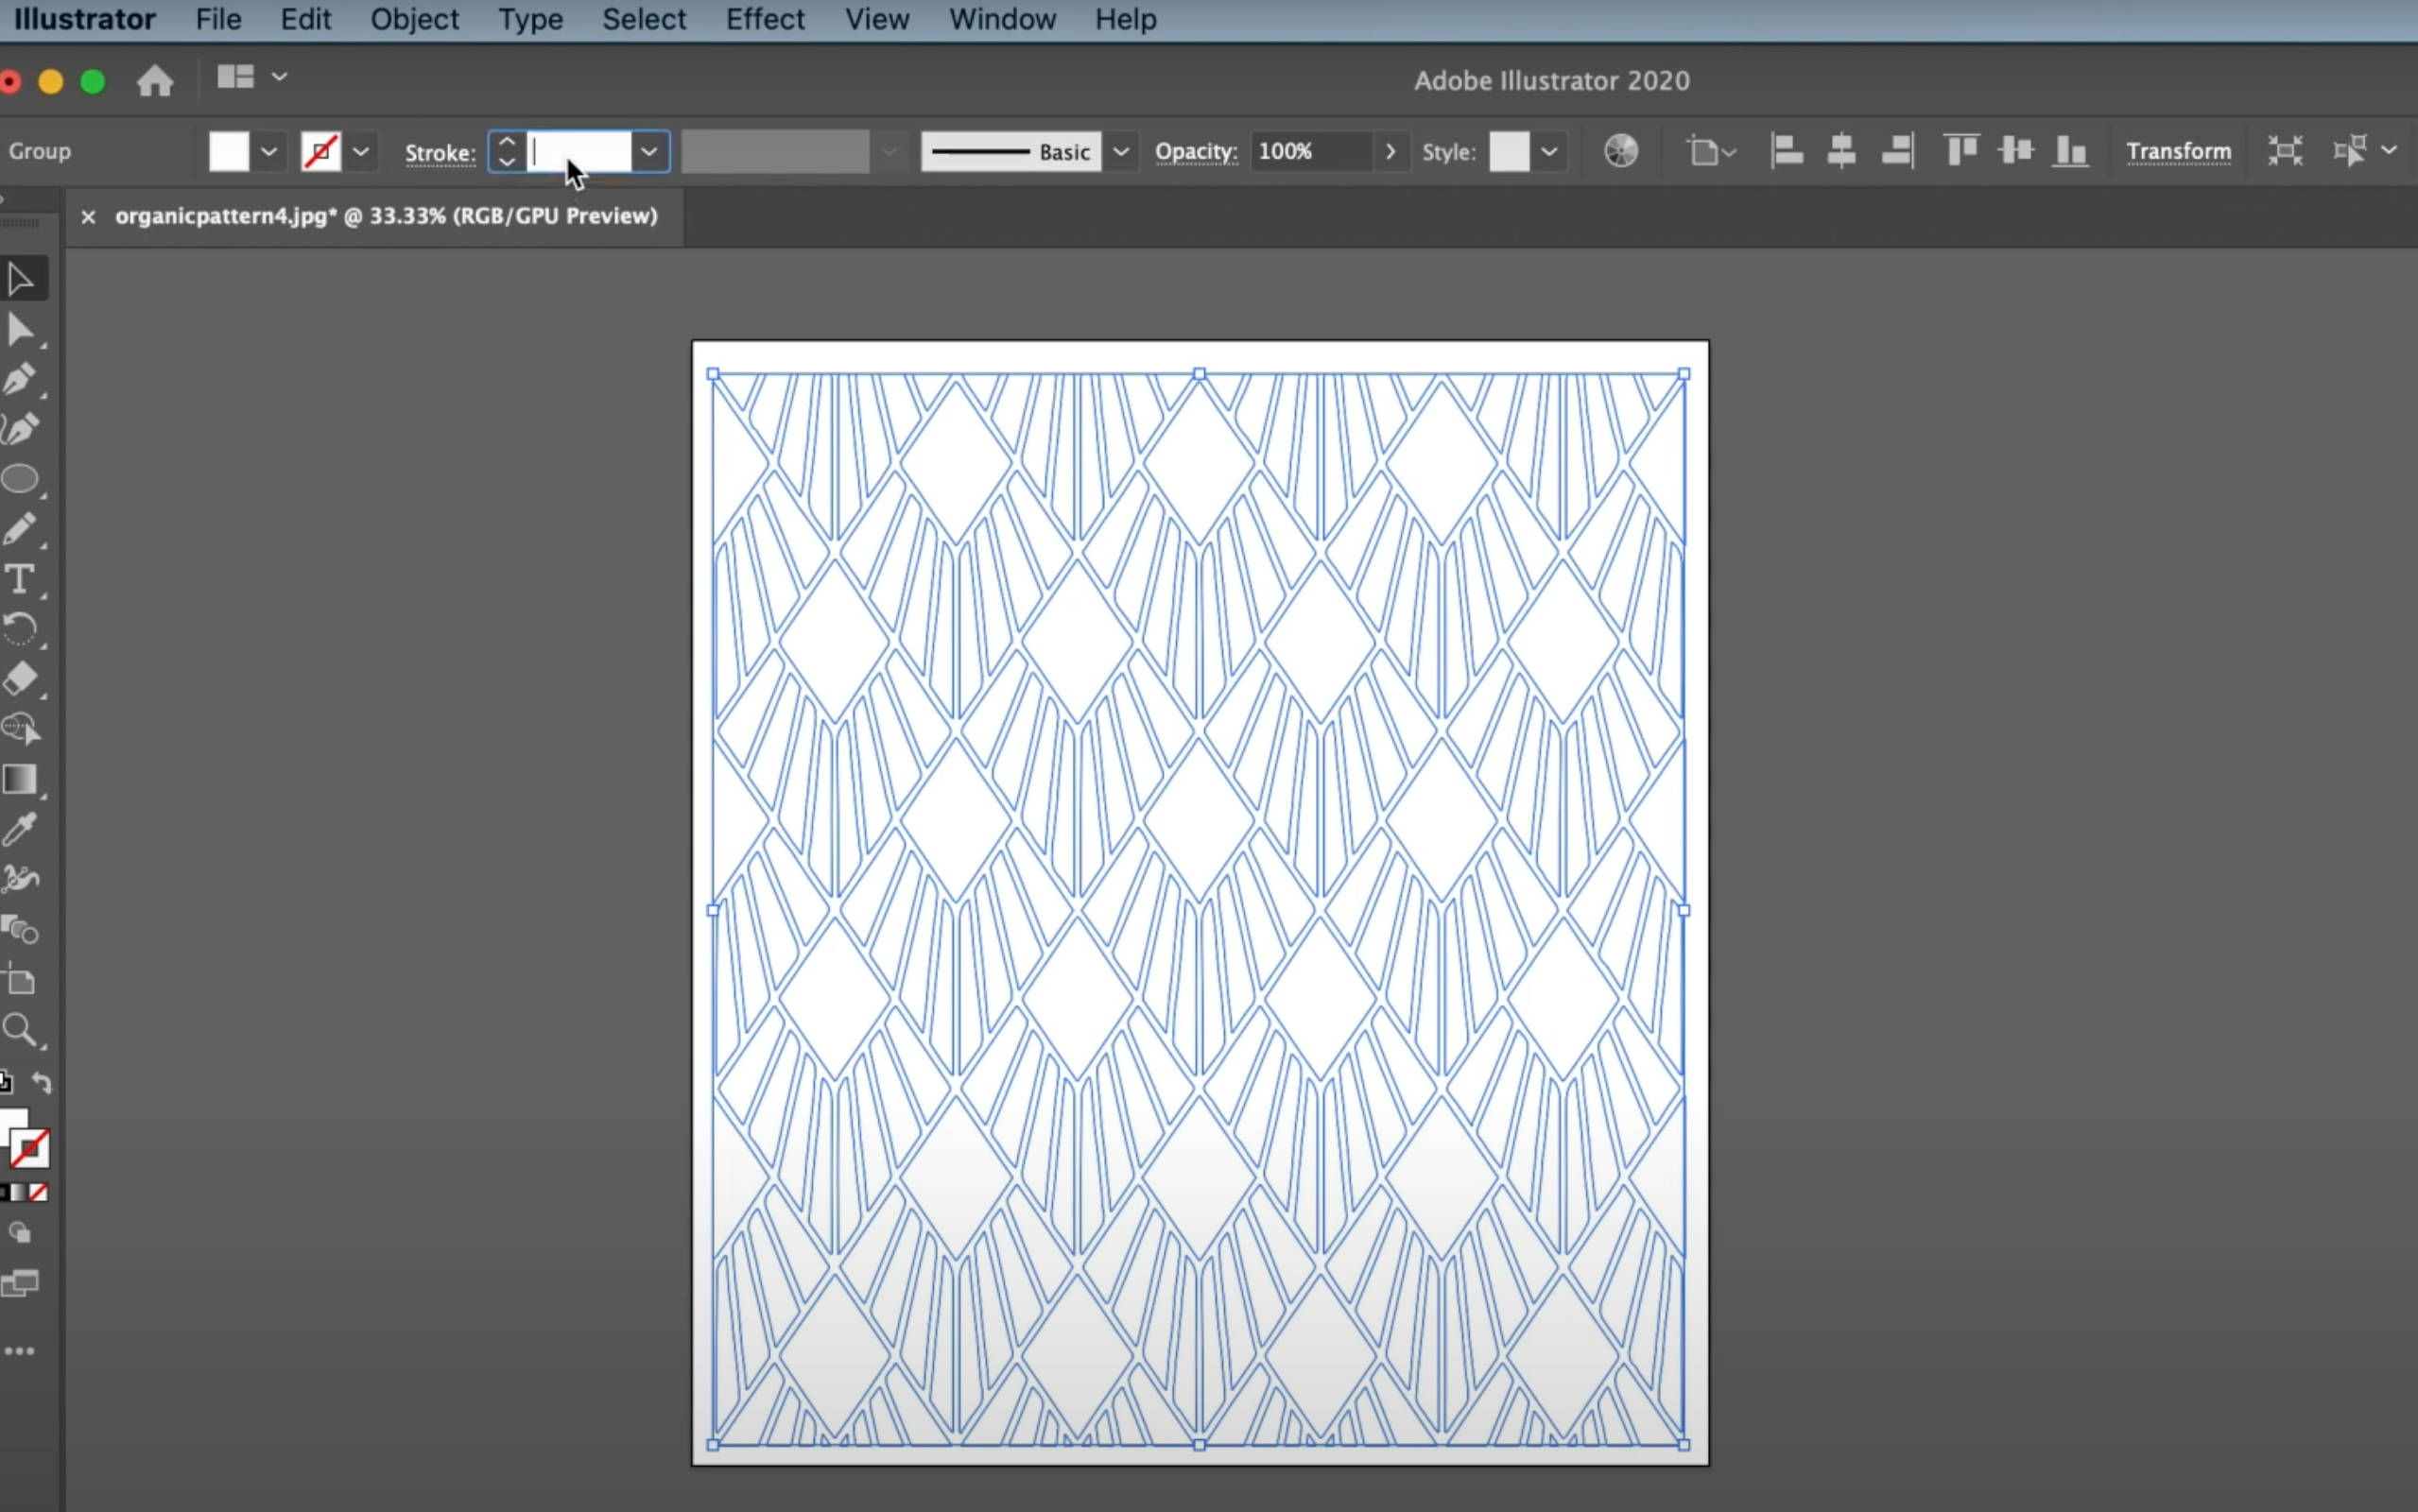Click the Draw Mode icon
This screenshot has height=1512, width=2418.
(x=20, y=1233)
